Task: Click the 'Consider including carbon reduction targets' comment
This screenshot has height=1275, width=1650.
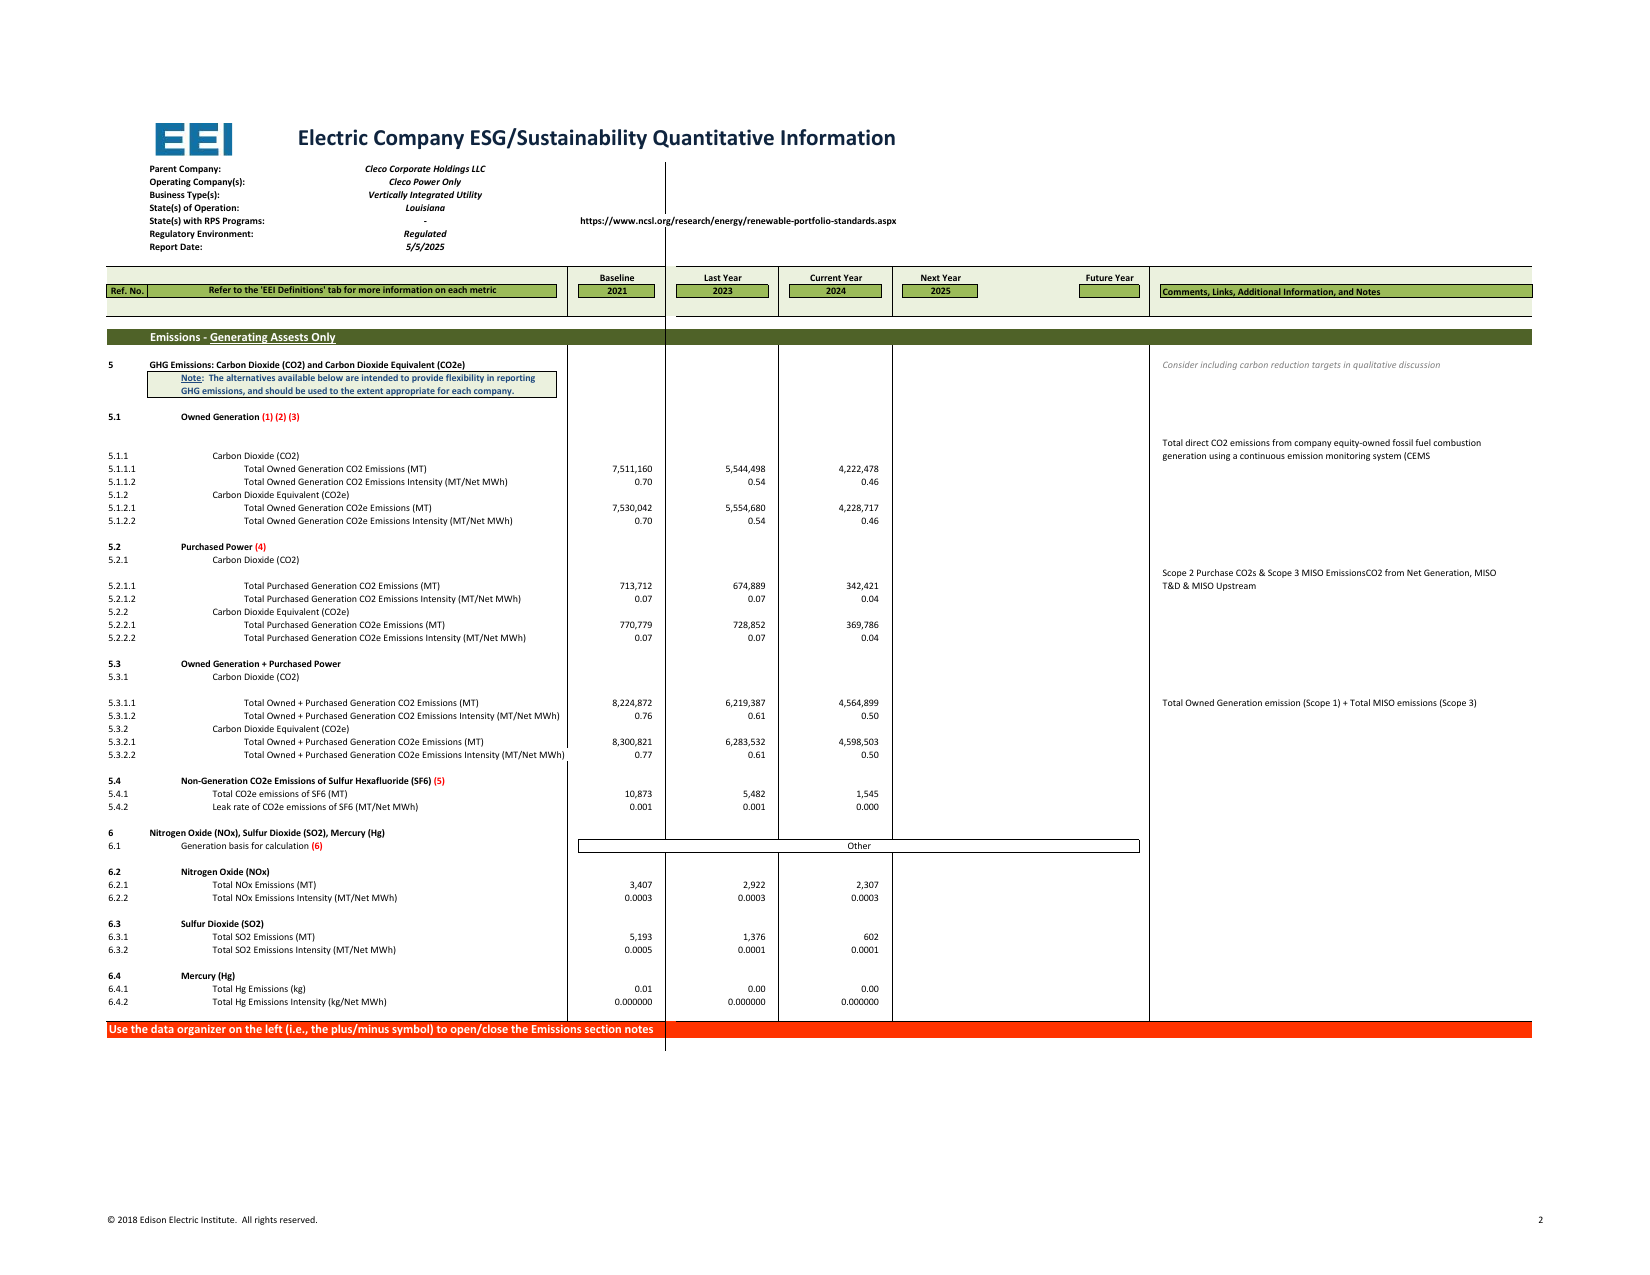Action: [x=1301, y=365]
